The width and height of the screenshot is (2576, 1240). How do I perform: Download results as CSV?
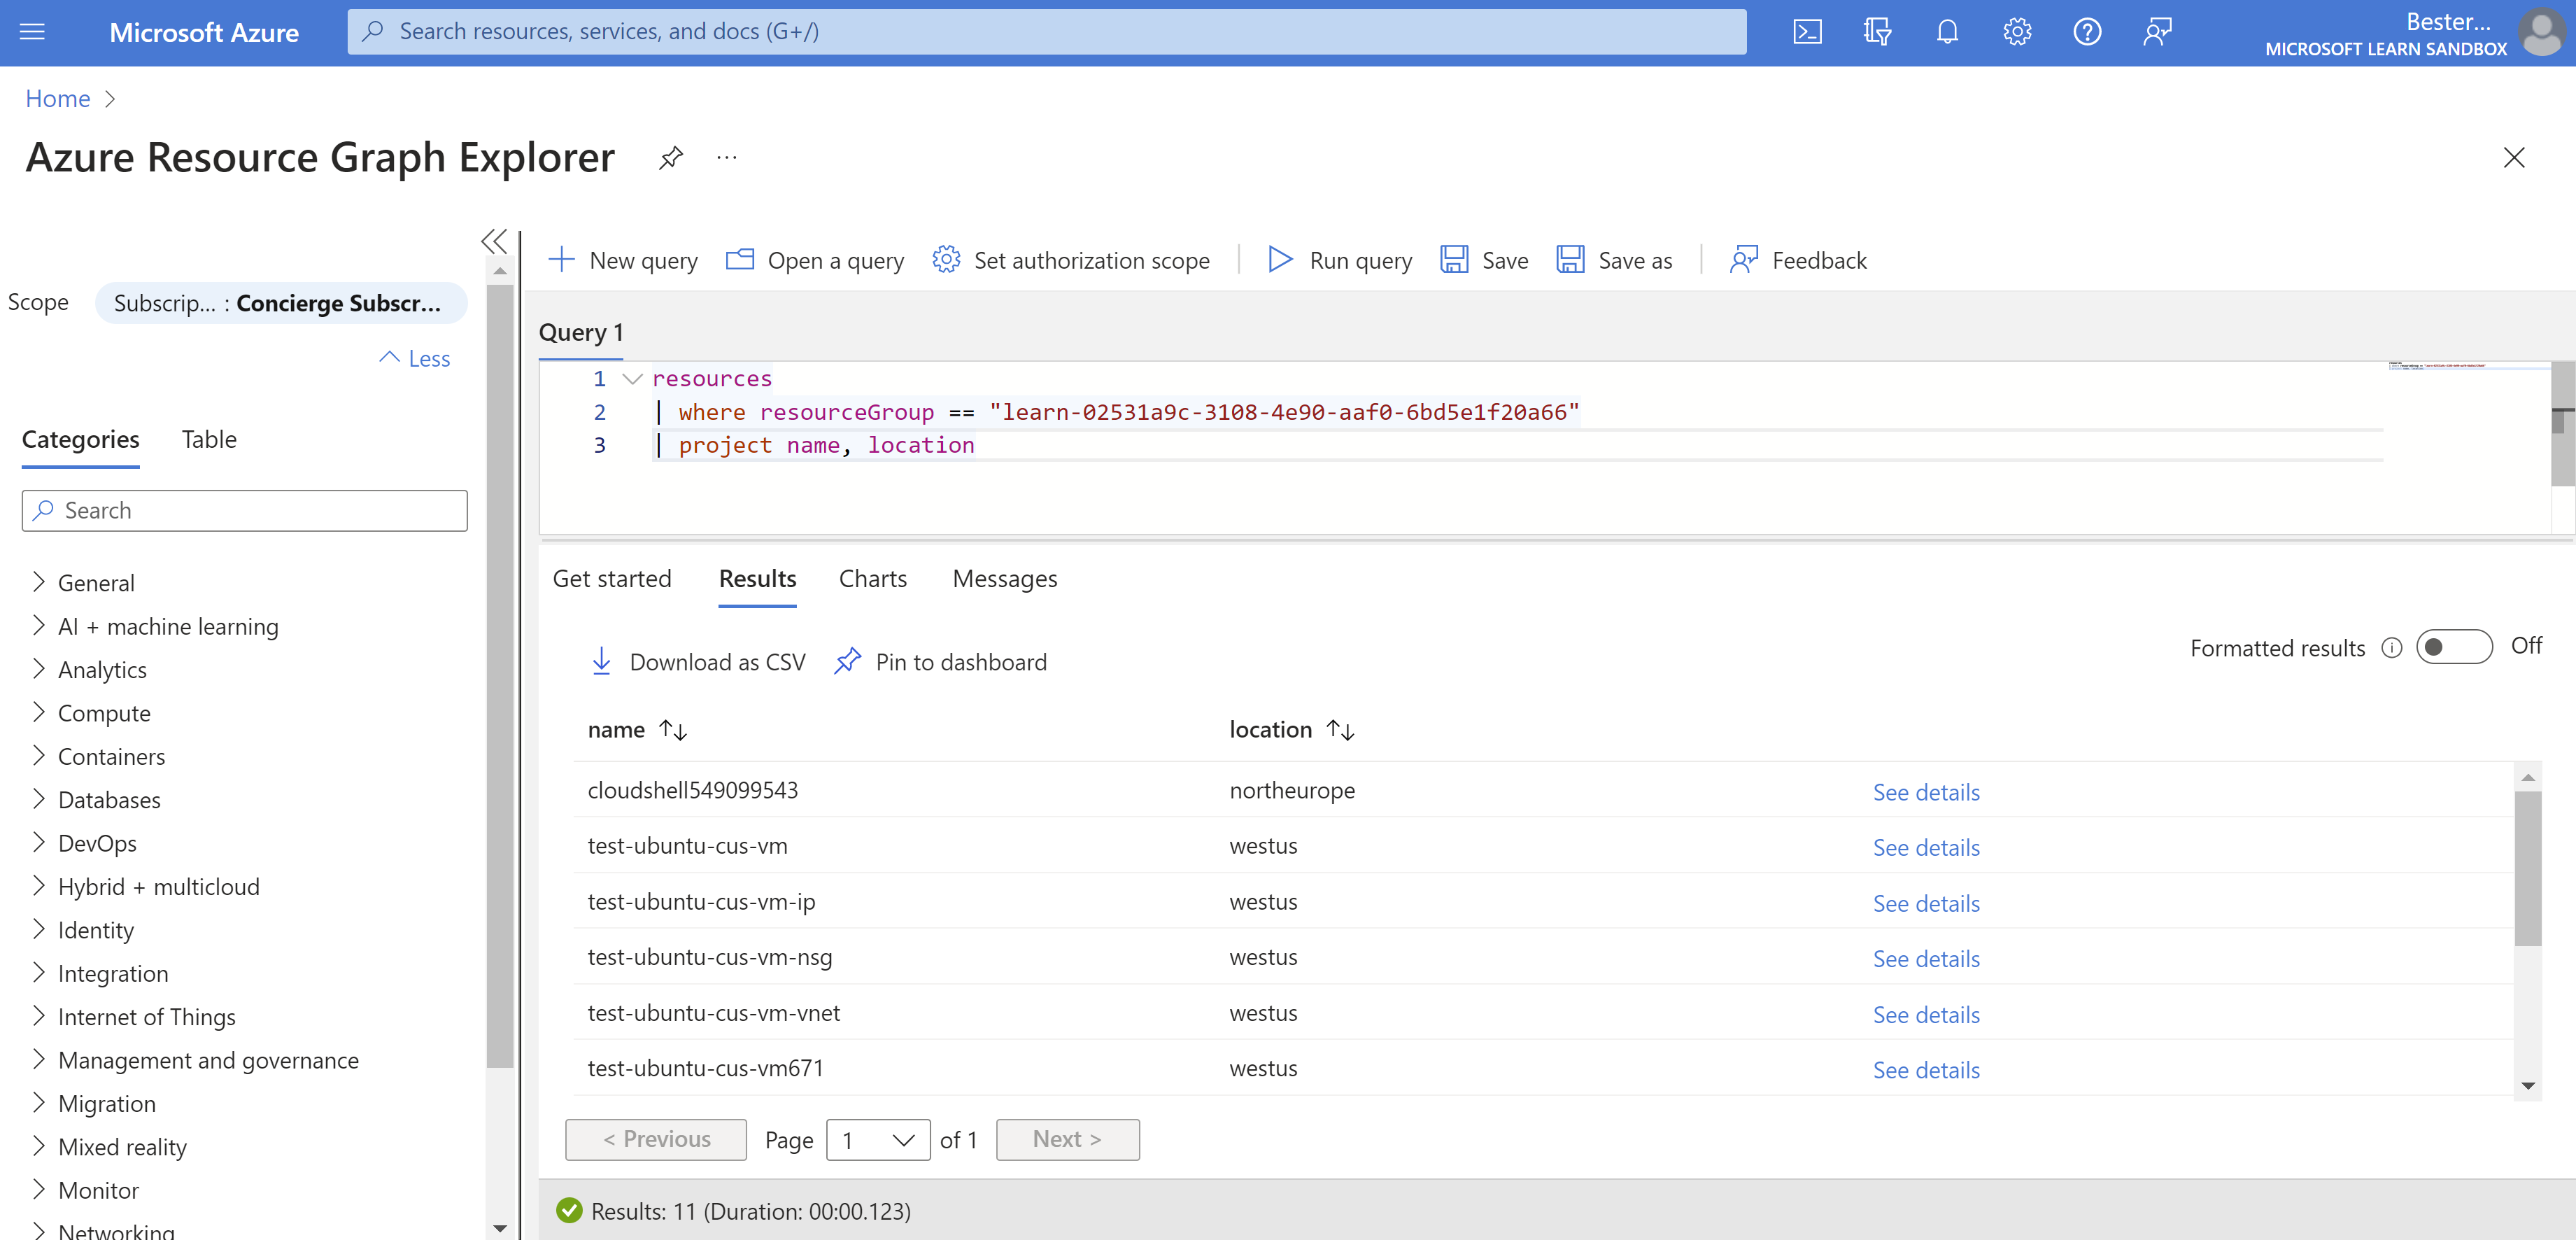pyautogui.click(x=698, y=662)
